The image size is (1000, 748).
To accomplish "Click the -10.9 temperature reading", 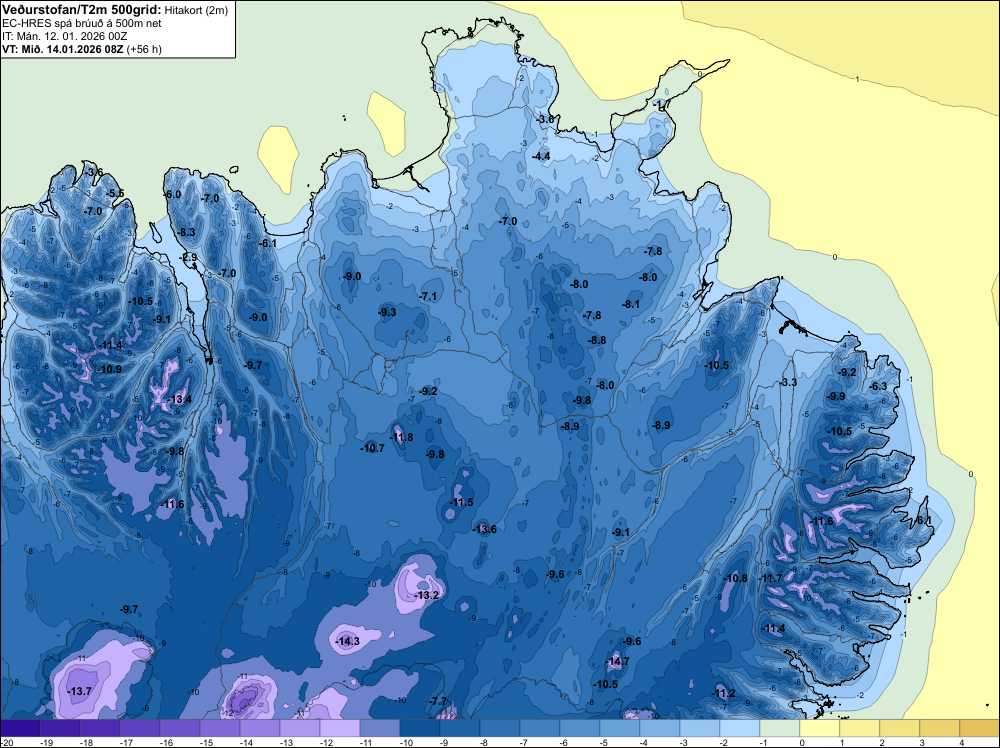I will tap(109, 369).
